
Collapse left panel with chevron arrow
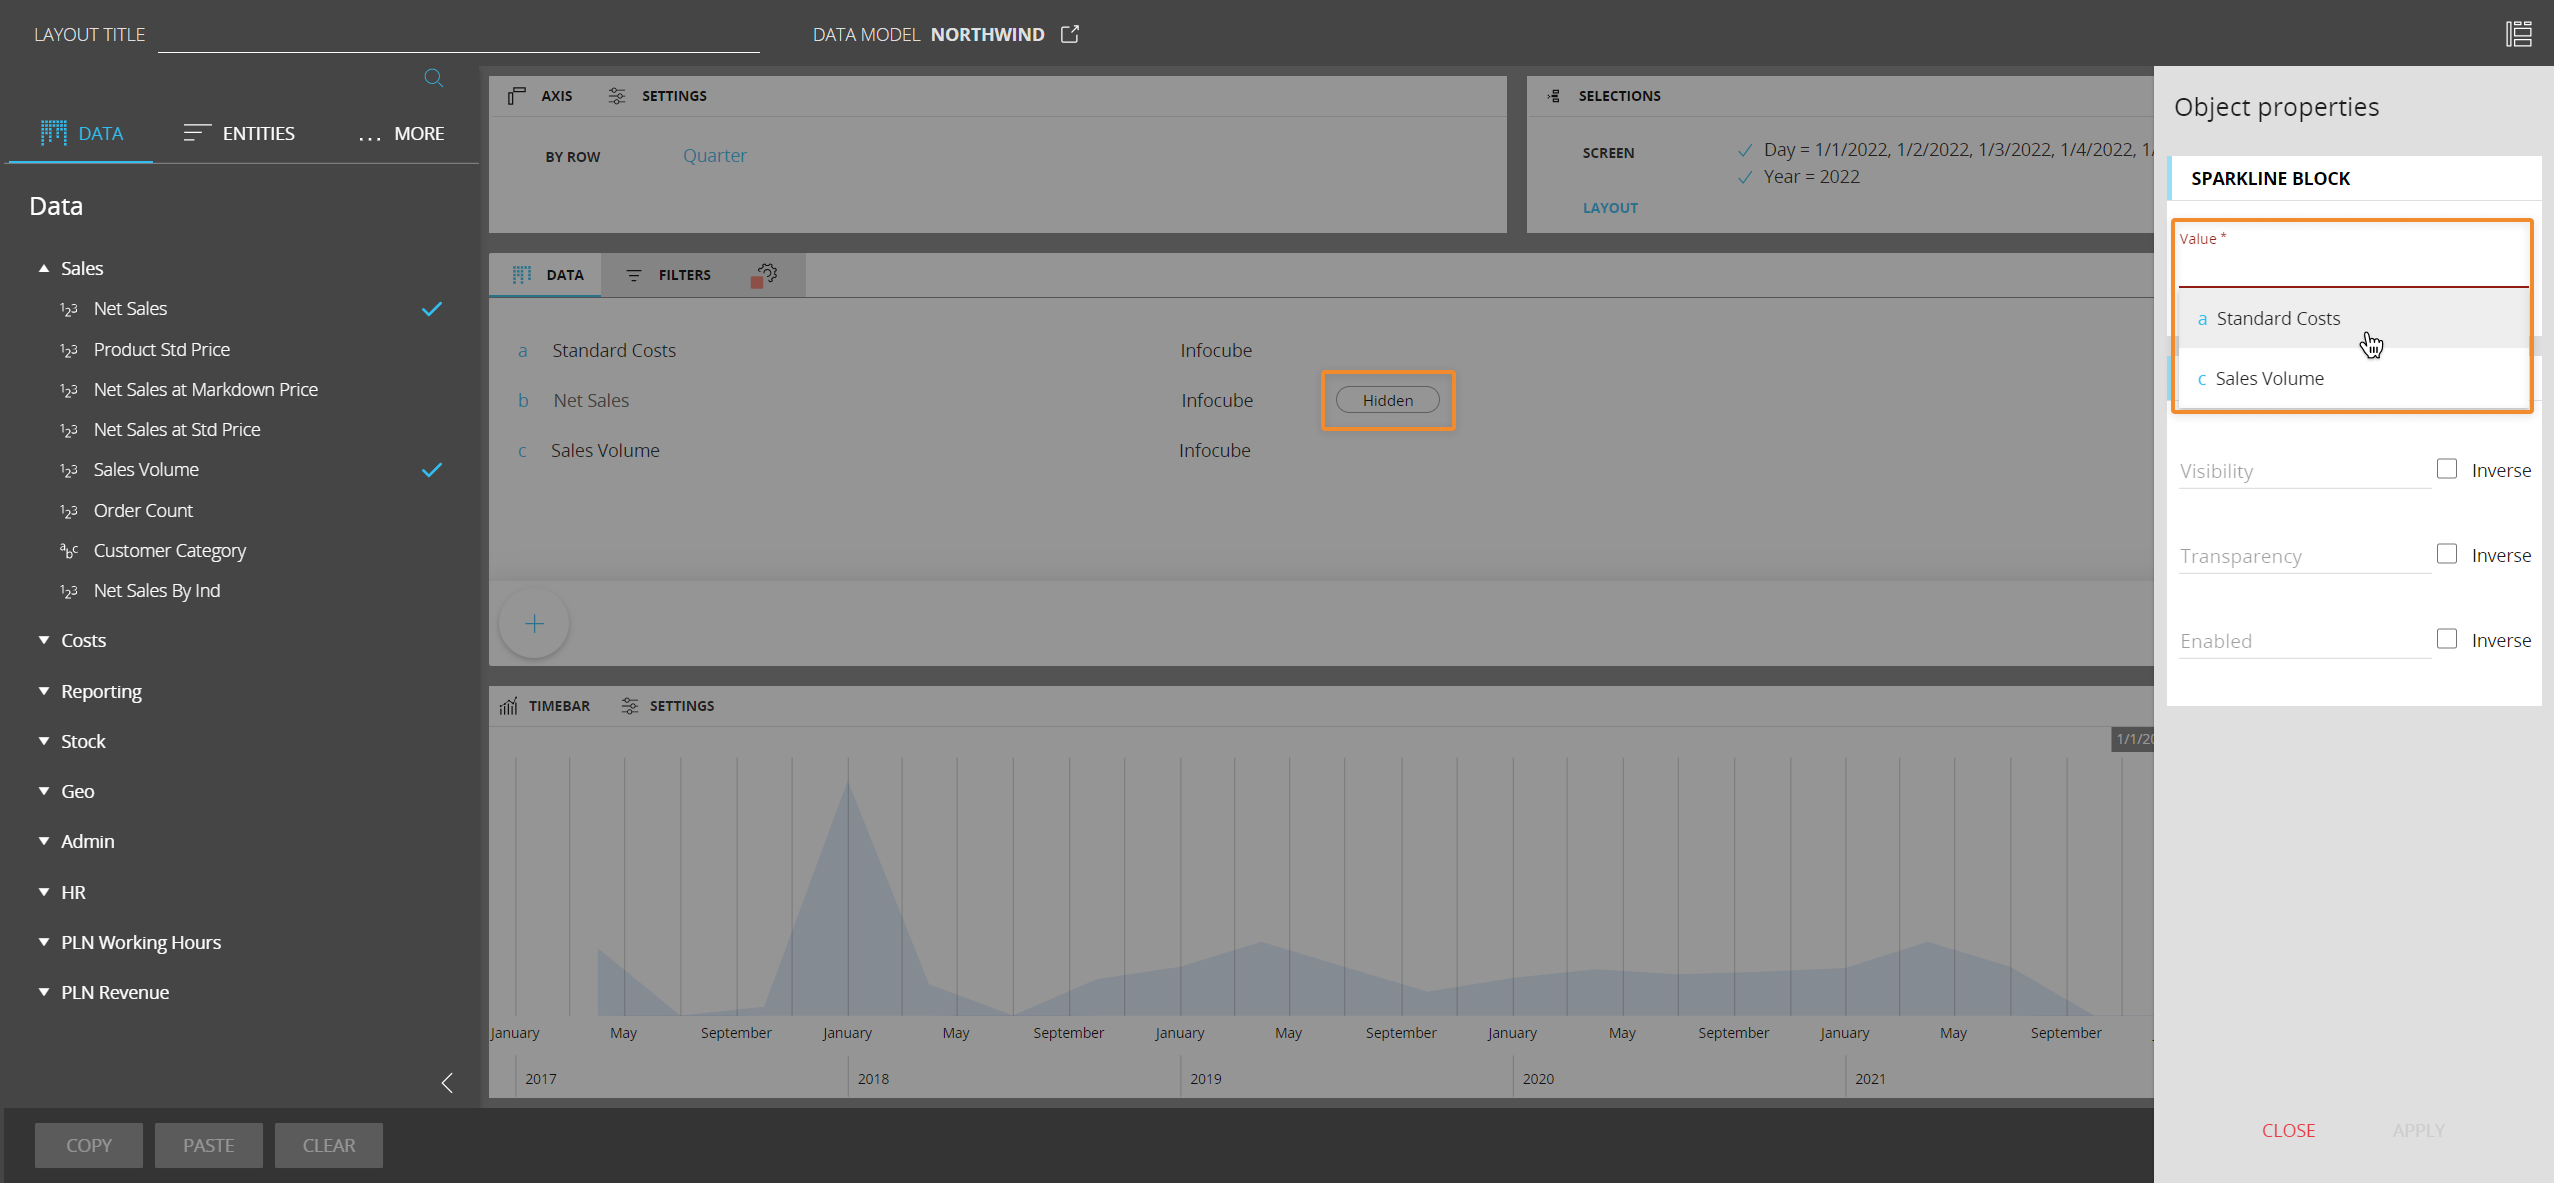[x=447, y=1083]
